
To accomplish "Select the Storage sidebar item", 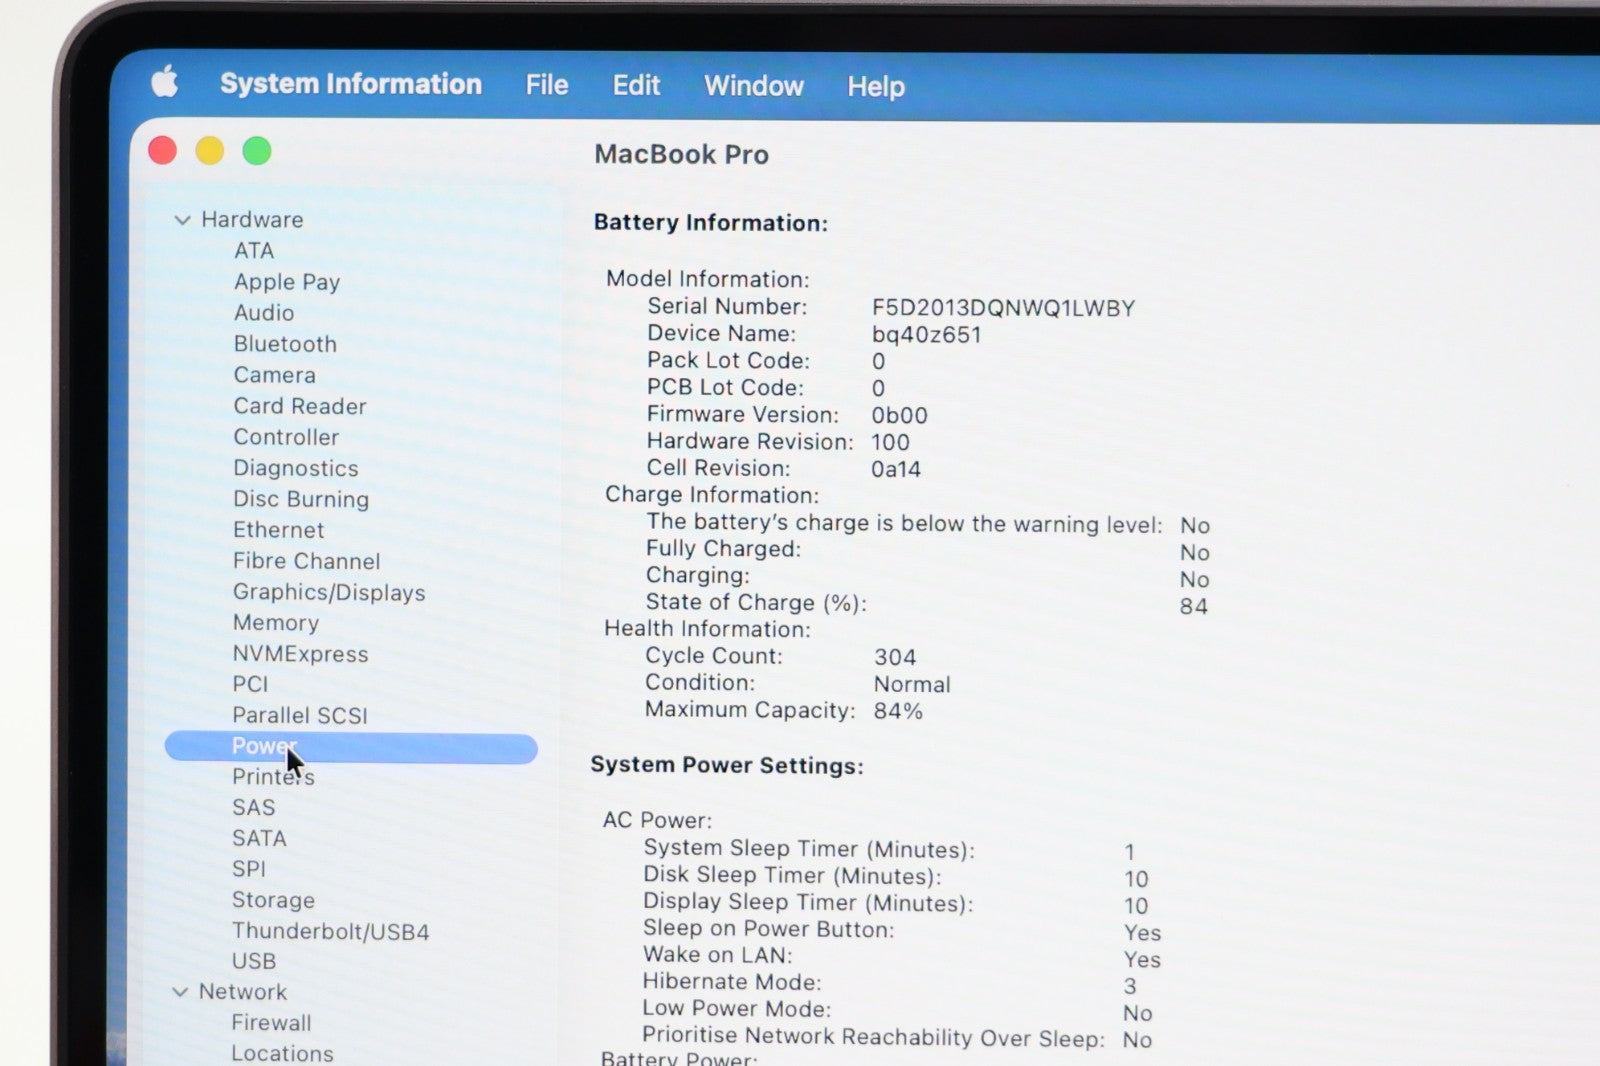I will click(273, 900).
